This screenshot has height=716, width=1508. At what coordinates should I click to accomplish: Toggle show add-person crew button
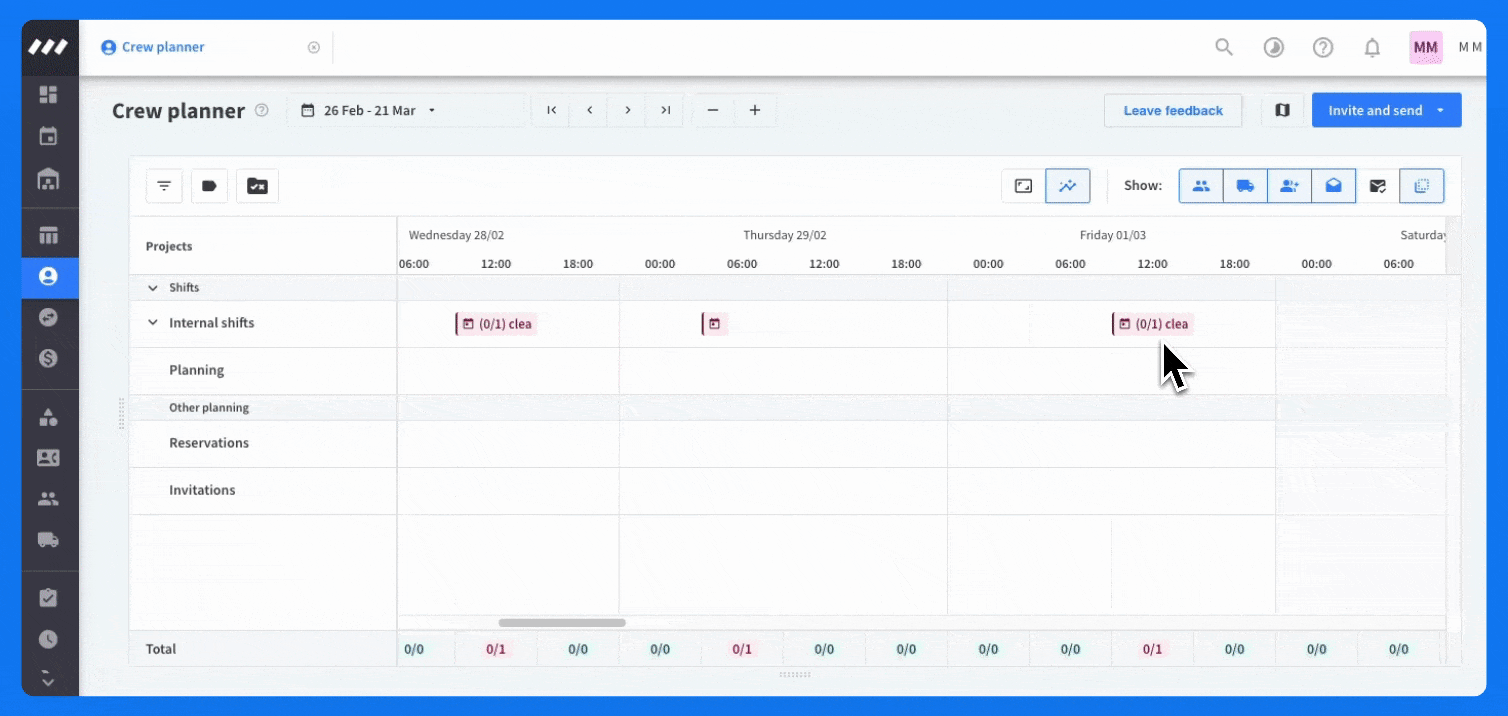pyautogui.click(x=1289, y=186)
